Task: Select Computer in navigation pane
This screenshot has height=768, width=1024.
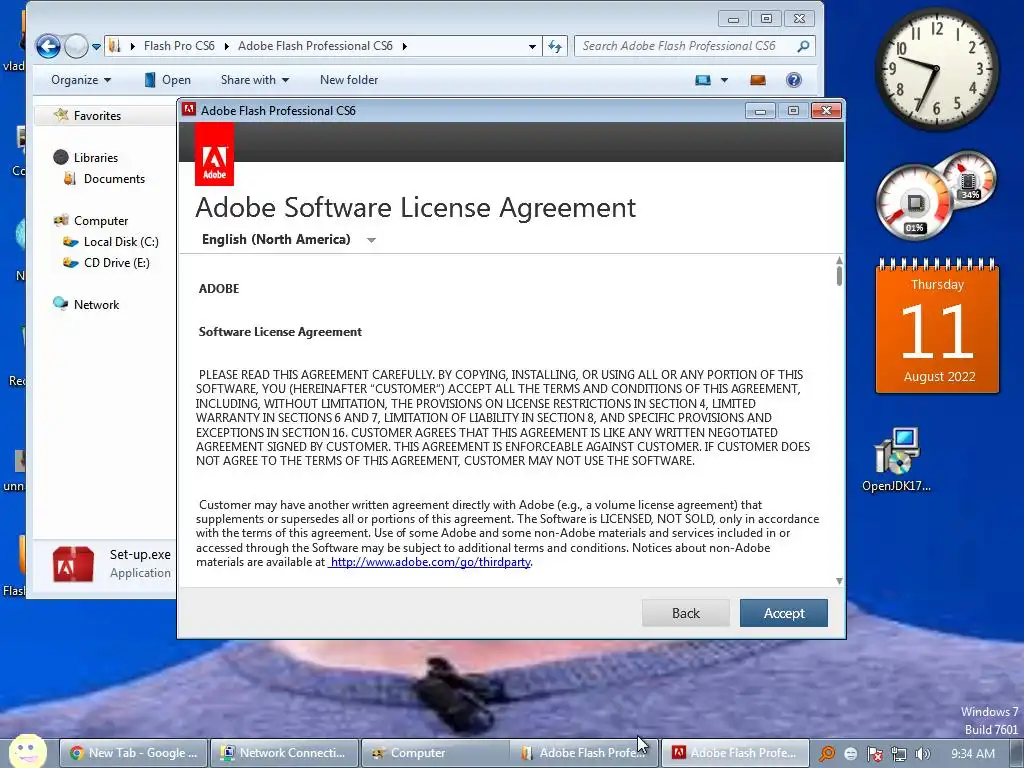Action: point(101,221)
